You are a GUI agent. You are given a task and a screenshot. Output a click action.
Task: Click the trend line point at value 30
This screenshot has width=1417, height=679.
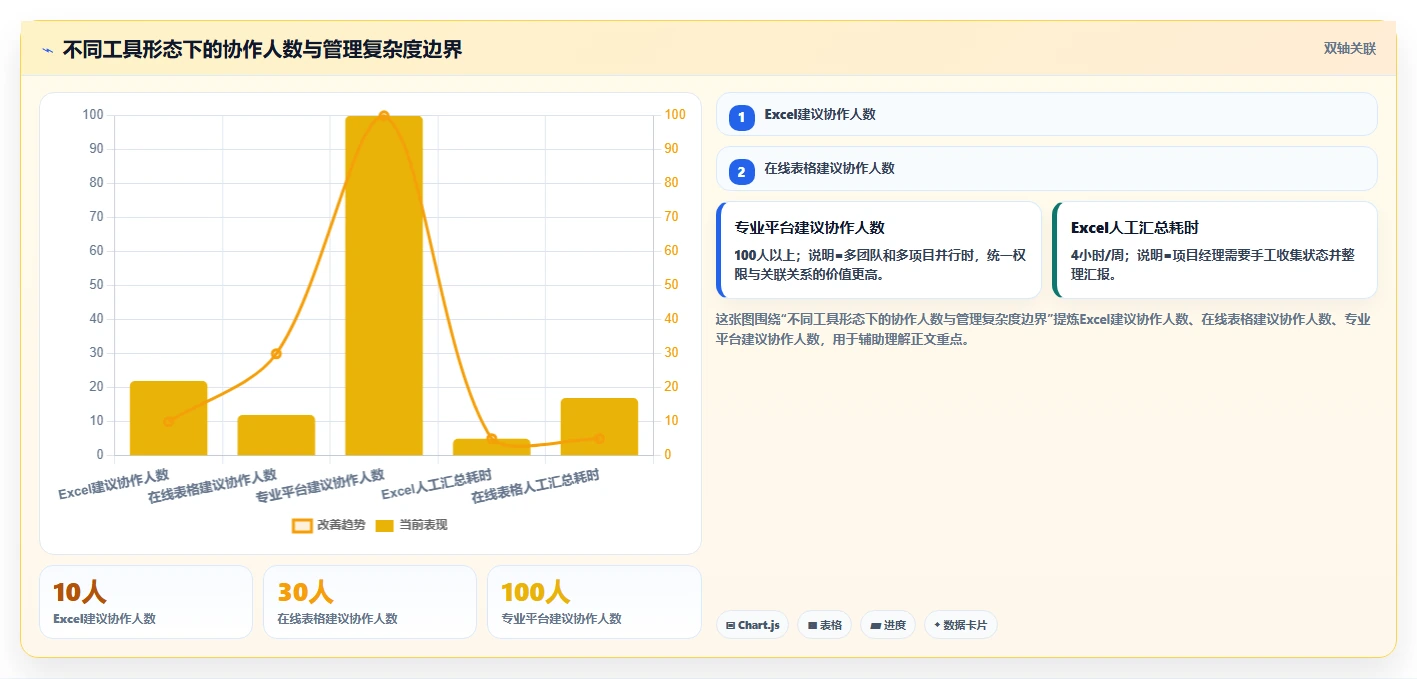click(x=276, y=353)
